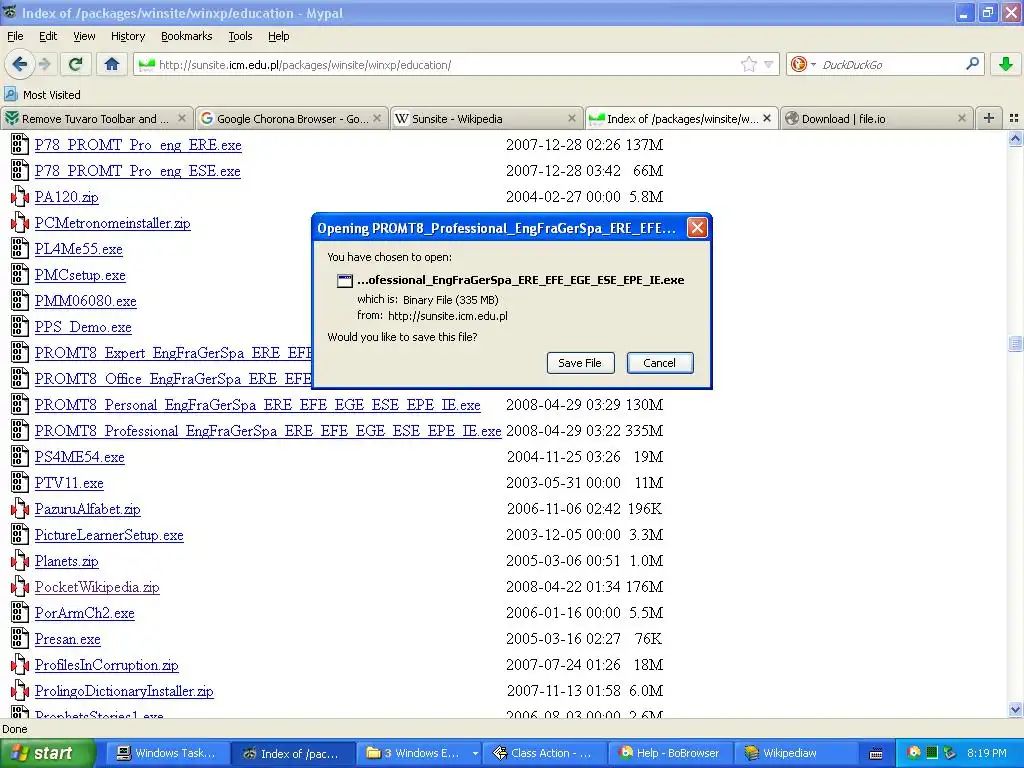Close the Sunsite - Wikipedia tab

click(x=571, y=118)
